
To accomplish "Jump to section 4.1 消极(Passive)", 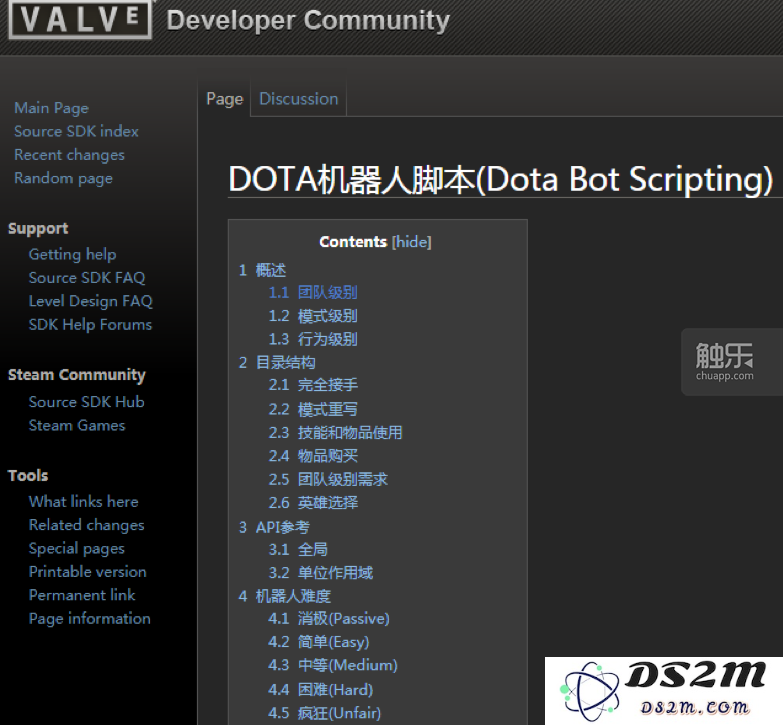I will coord(329,619).
